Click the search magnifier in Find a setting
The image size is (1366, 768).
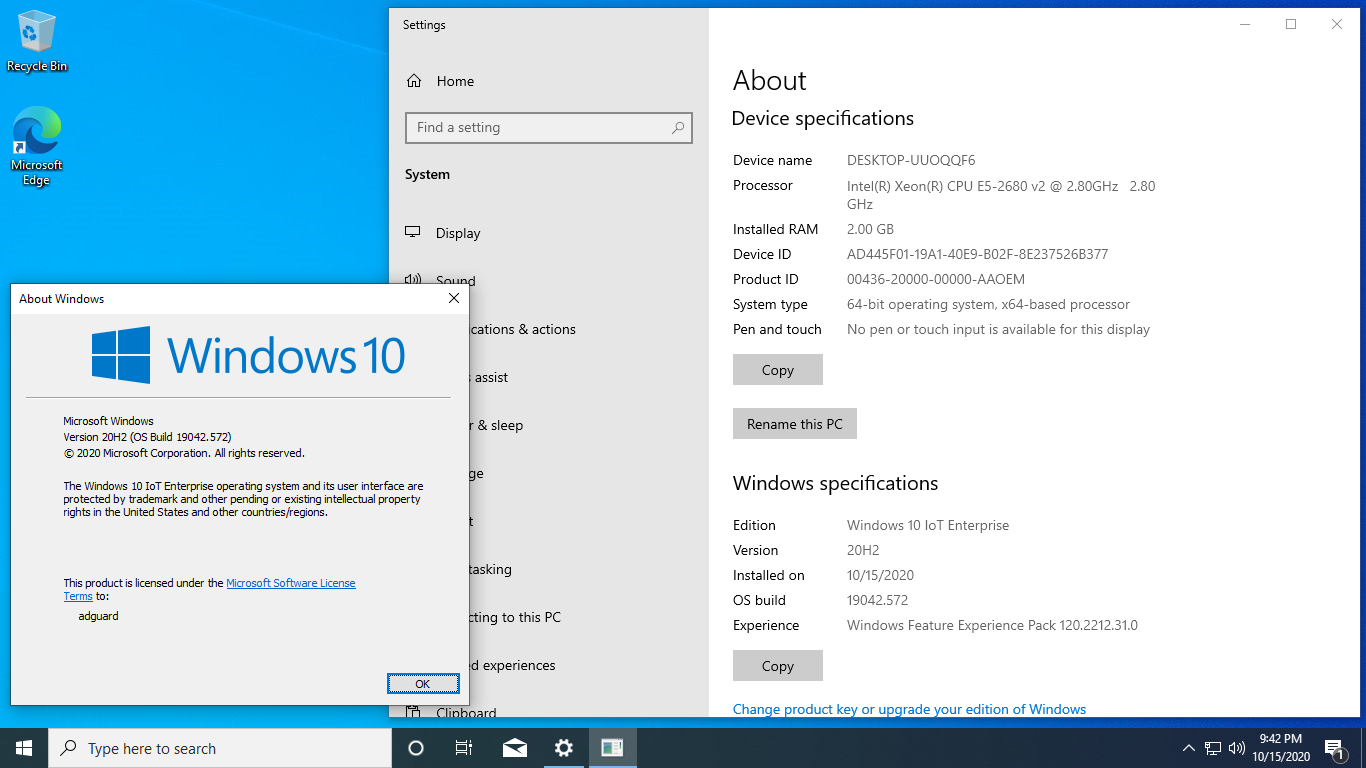[678, 128]
